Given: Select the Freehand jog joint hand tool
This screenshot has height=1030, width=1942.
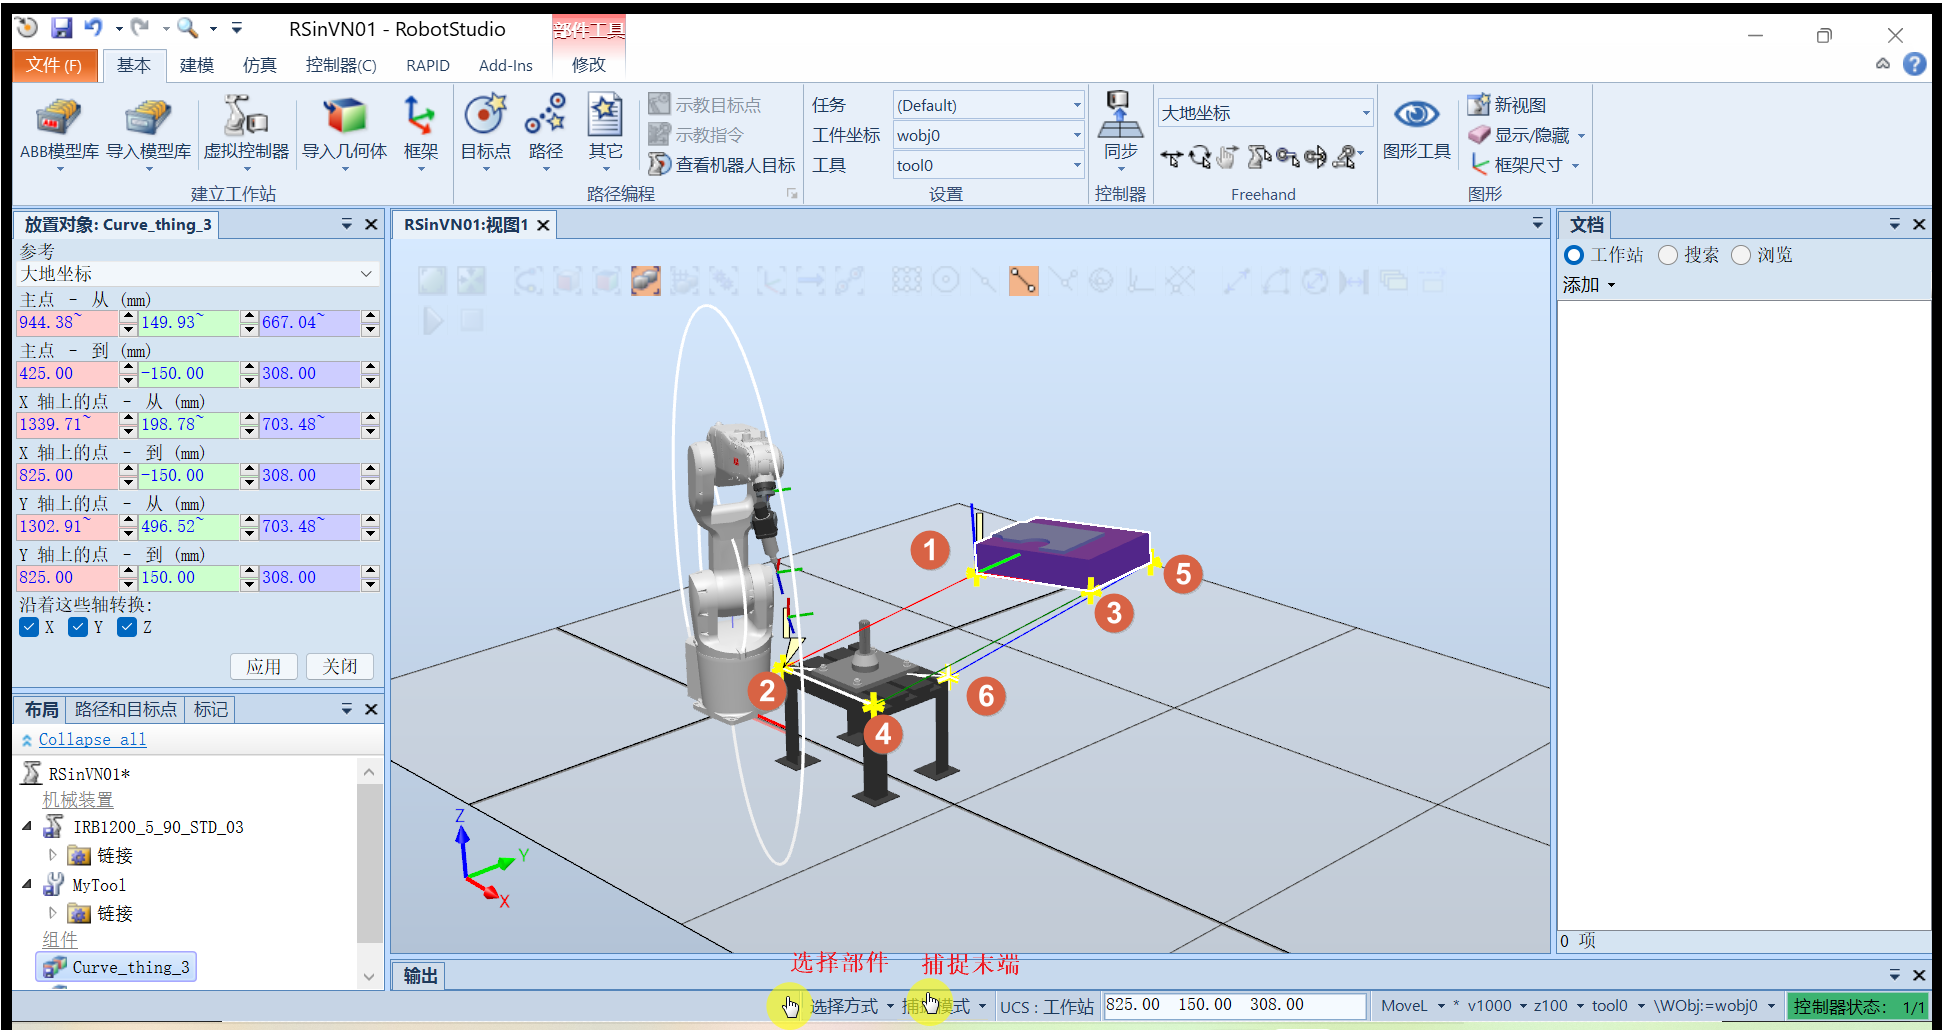Looking at the screenshot, I should pyautogui.click(x=1228, y=157).
